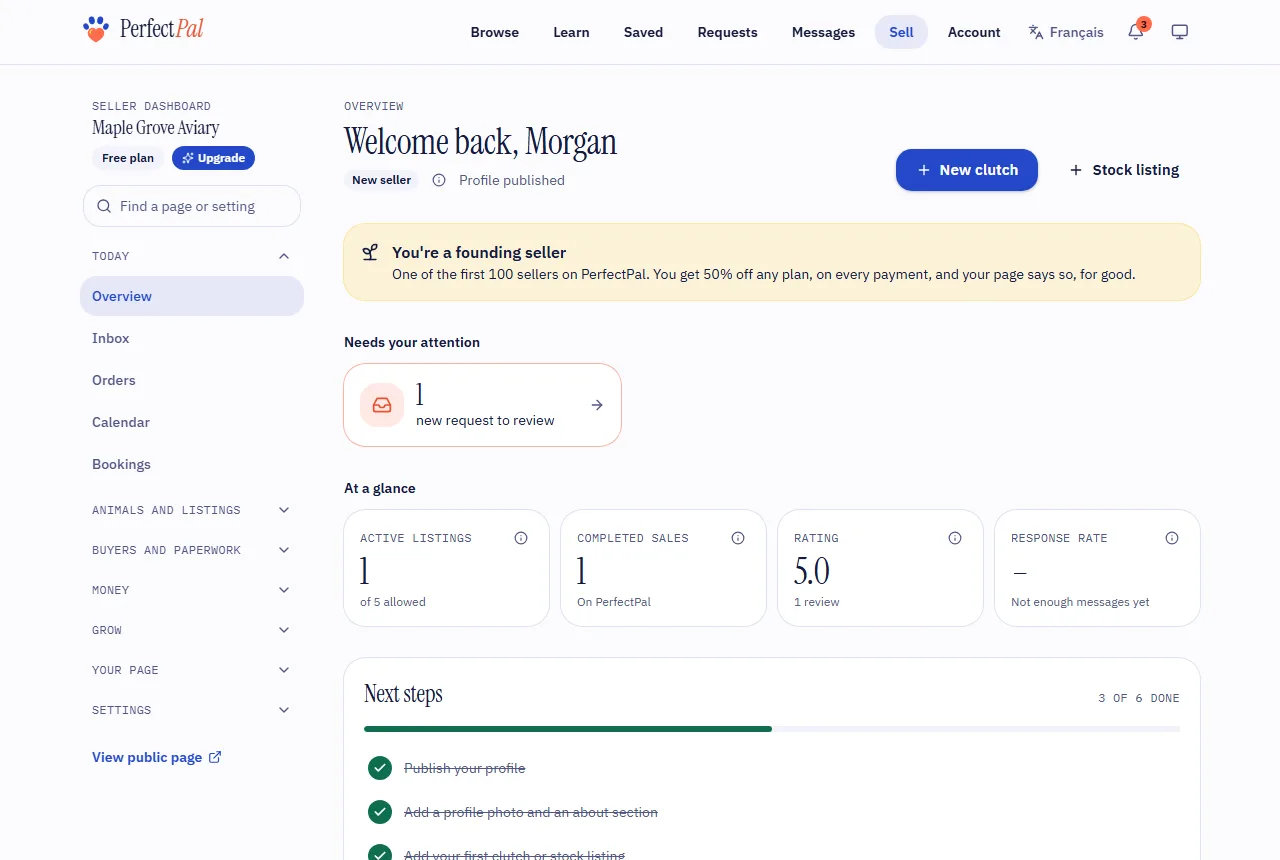The height and width of the screenshot is (860, 1280).
Task: Switch language to Français
Action: [x=1066, y=32]
